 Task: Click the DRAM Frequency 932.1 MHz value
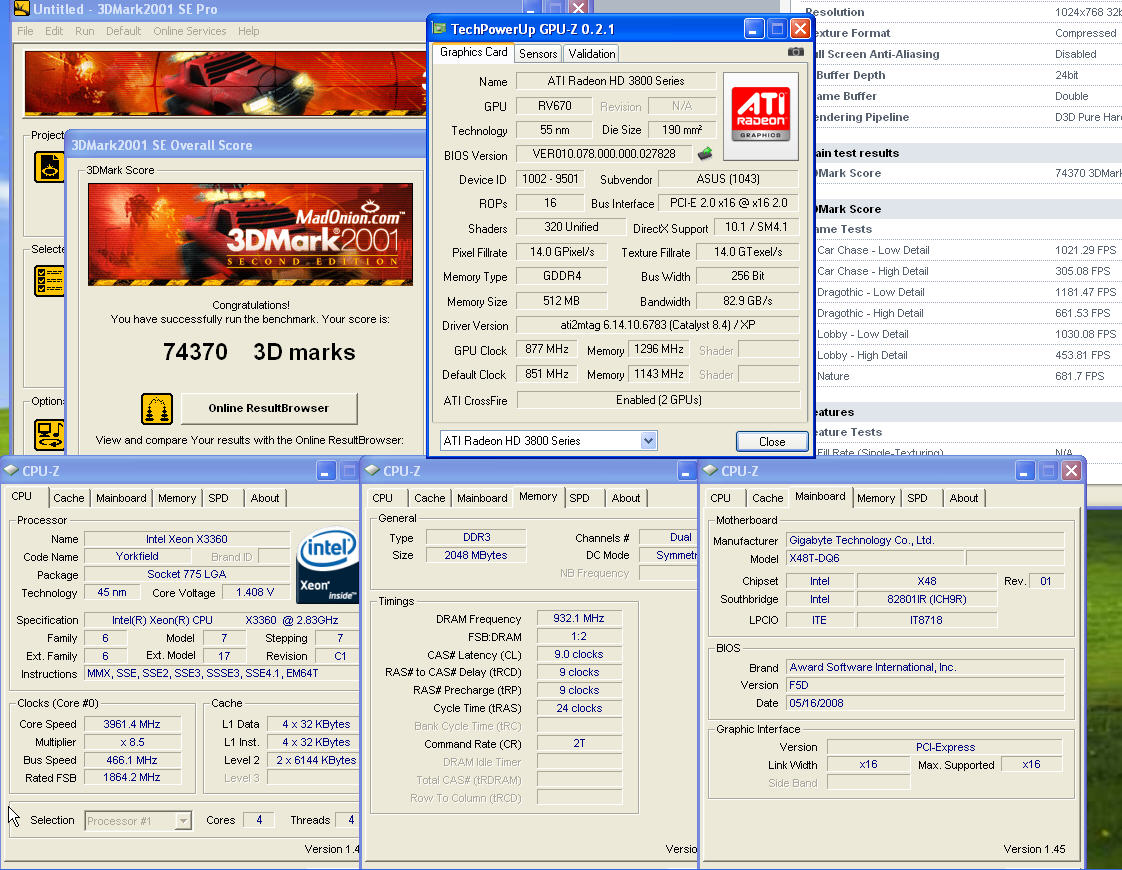579,618
